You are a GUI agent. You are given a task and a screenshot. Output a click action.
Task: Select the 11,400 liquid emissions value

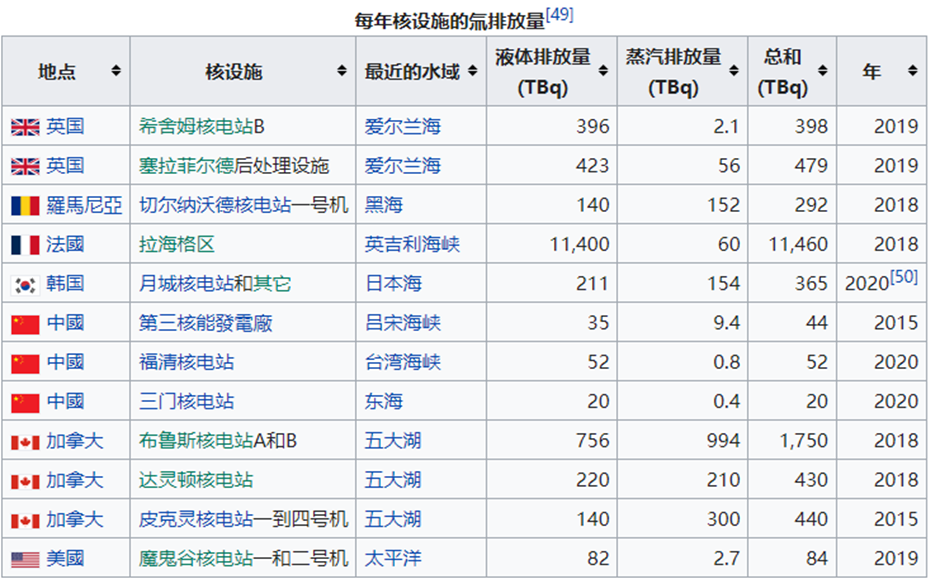tap(579, 245)
